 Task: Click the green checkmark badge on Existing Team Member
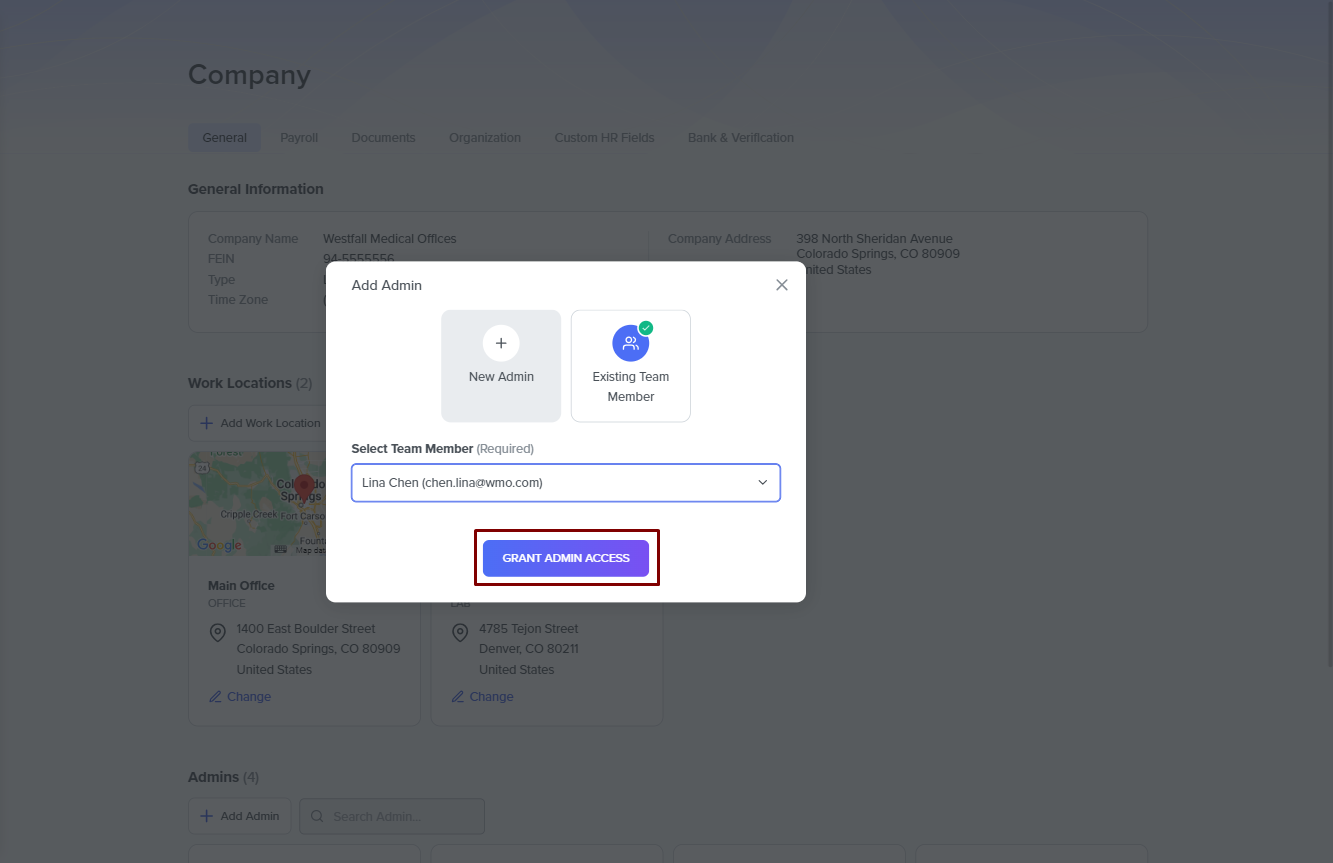point(646,328)
